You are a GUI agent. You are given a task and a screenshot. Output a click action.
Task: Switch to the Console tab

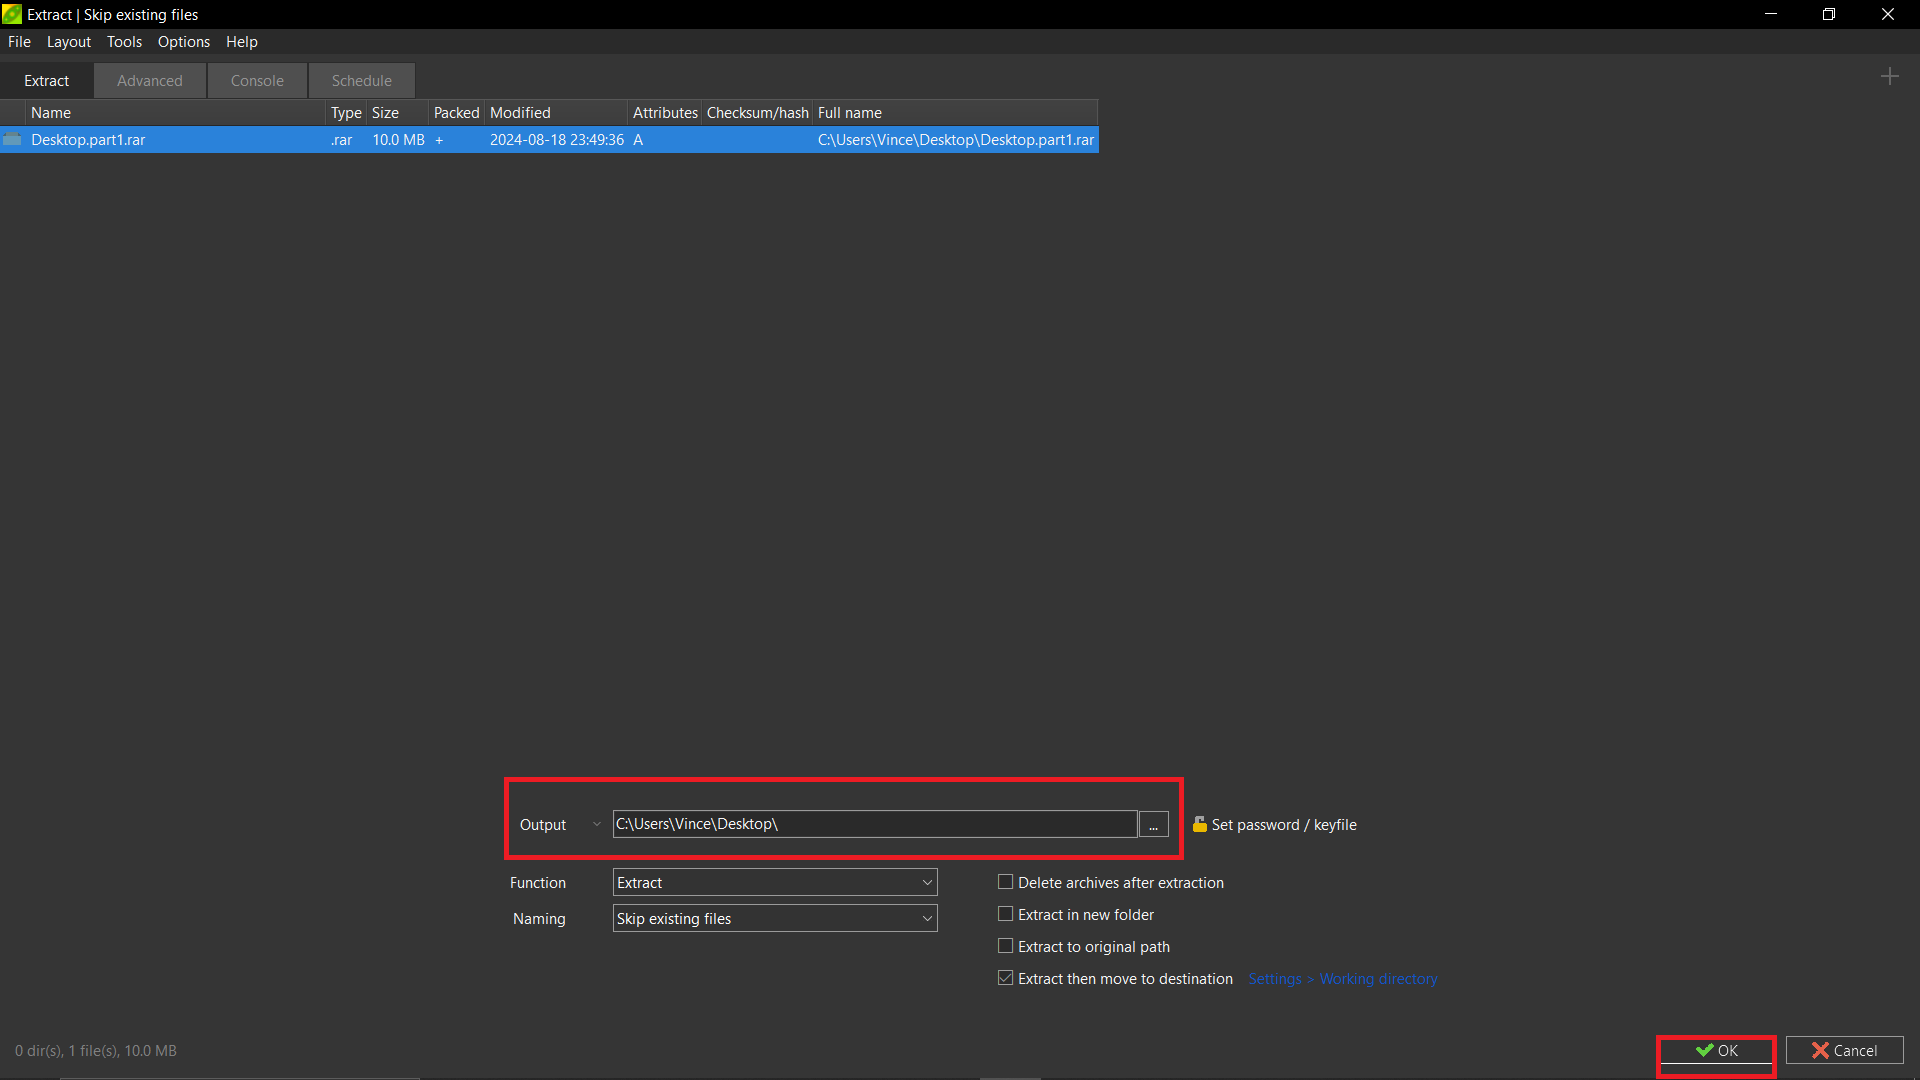(257, 81)
